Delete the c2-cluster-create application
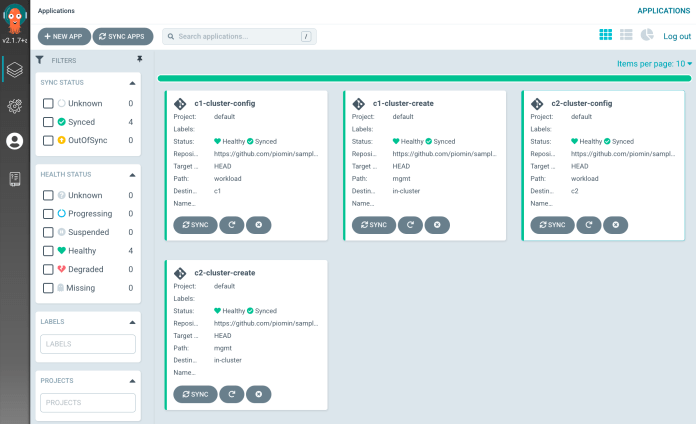The width and height of the screenshot is (696, 424). click(x=258, y=394)
